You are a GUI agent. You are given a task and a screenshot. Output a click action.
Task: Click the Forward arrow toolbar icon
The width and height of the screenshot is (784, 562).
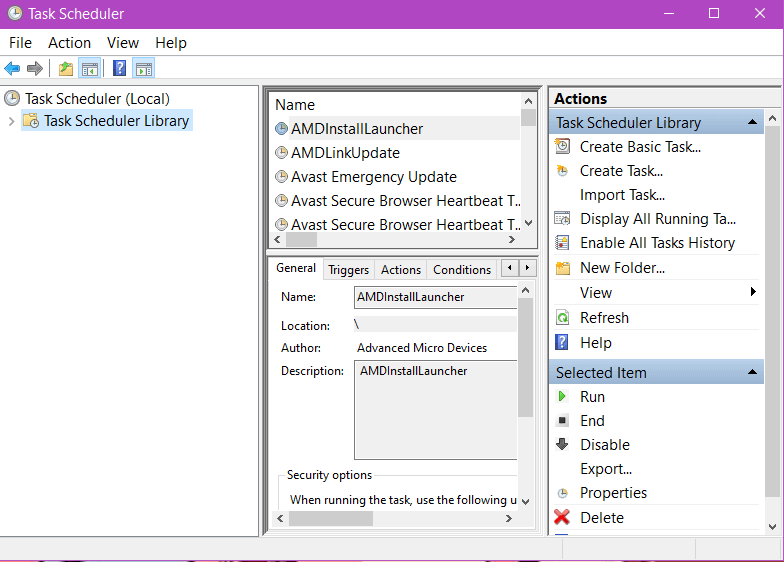pos(34,68)
